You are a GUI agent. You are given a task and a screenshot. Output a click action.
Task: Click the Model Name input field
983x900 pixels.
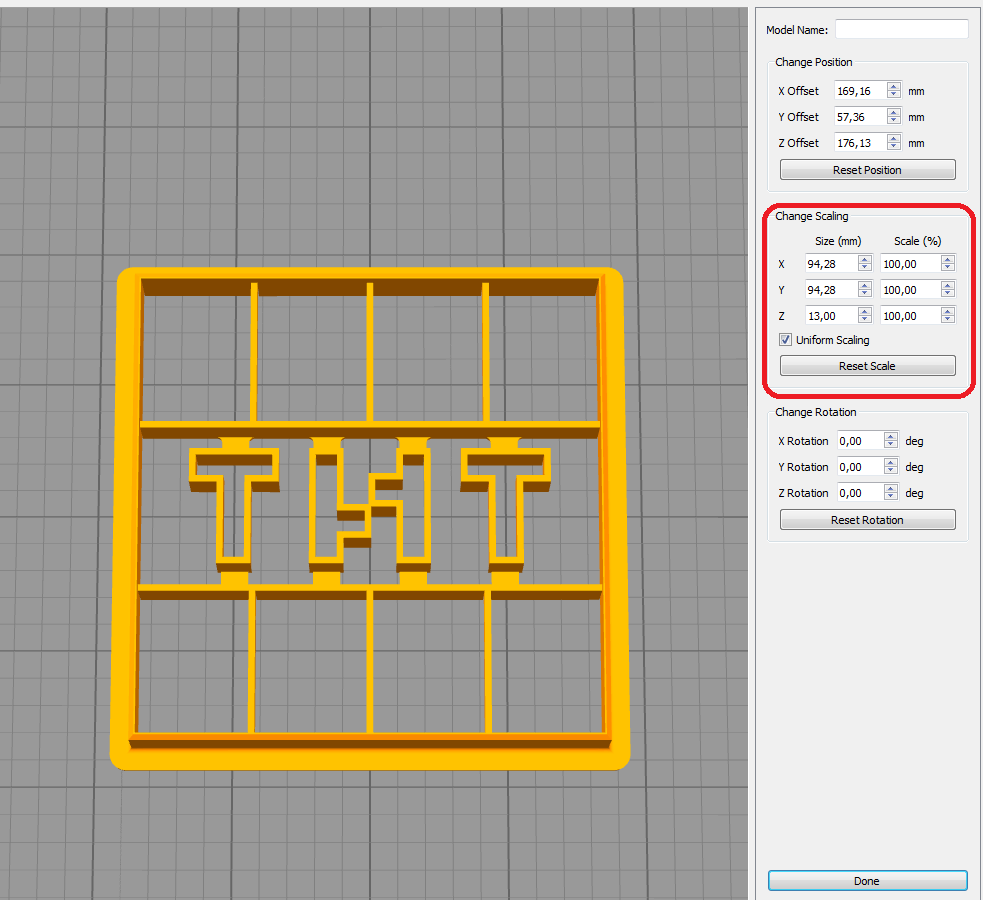(x=902, y=29)
